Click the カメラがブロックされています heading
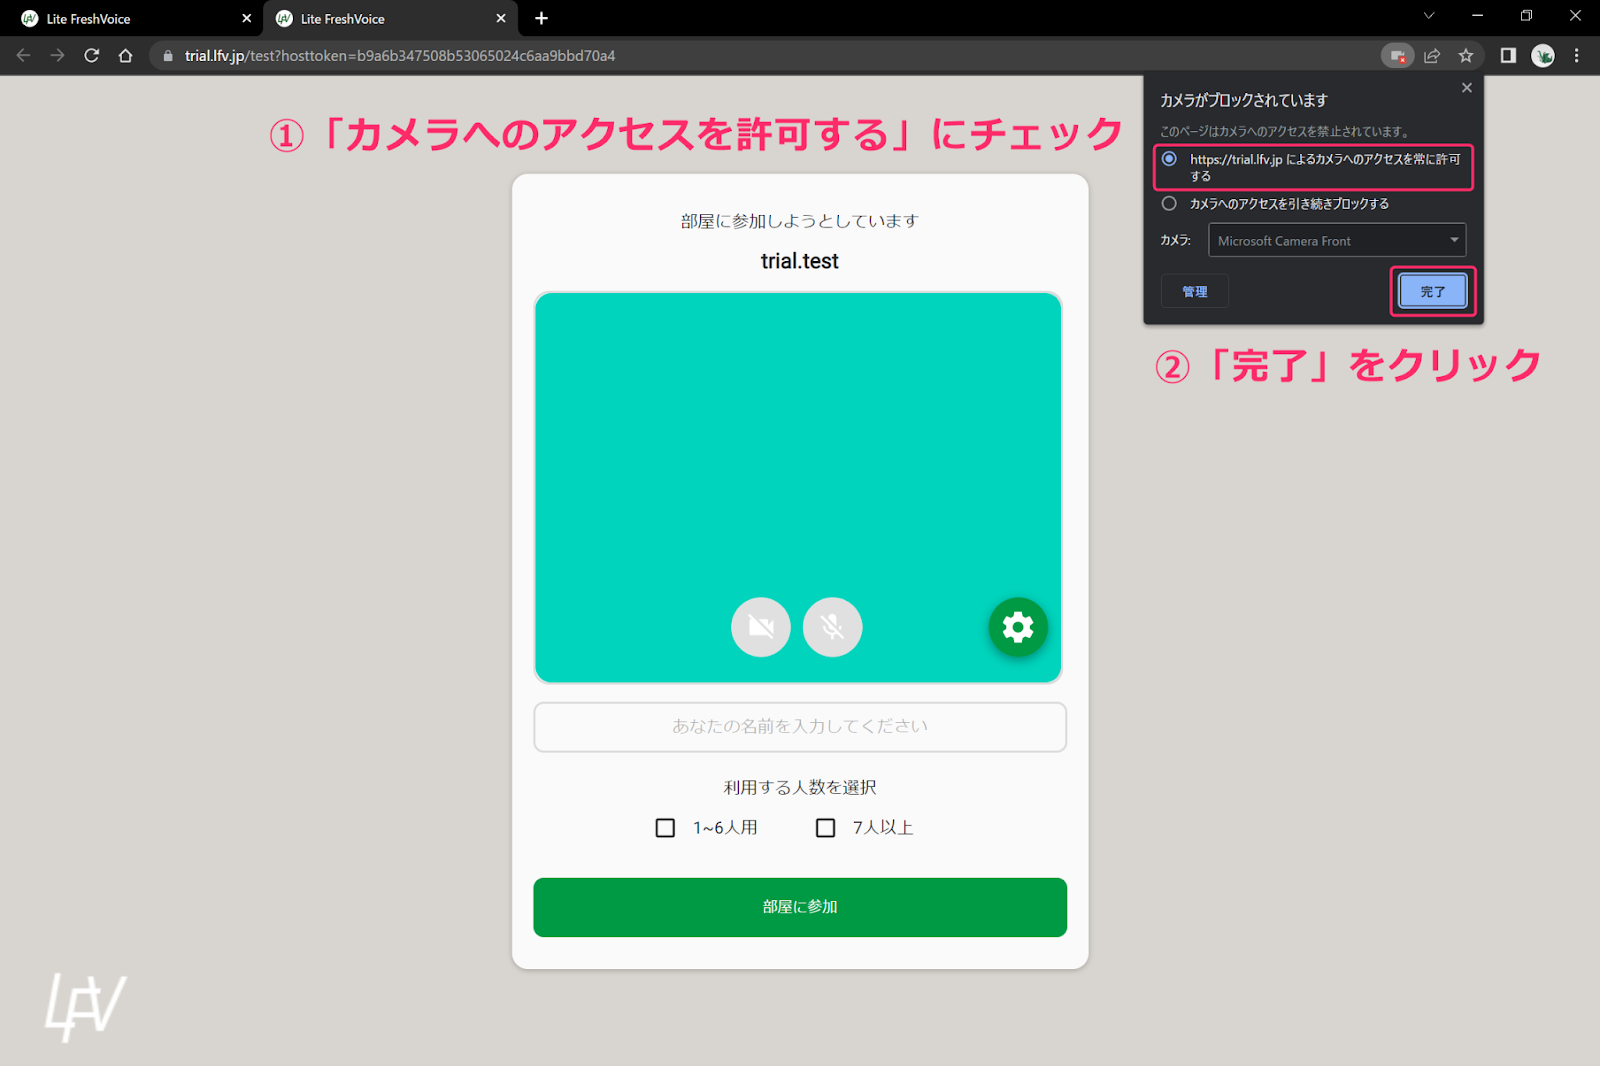This screenshot has height=1066, width=1600. pos(1243,100)
